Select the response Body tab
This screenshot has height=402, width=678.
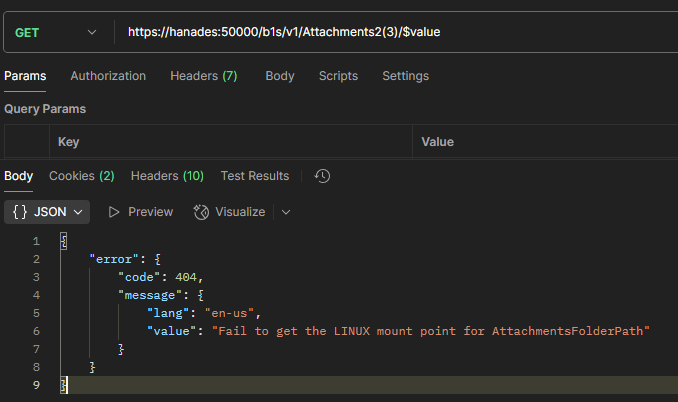click(19, 176)
